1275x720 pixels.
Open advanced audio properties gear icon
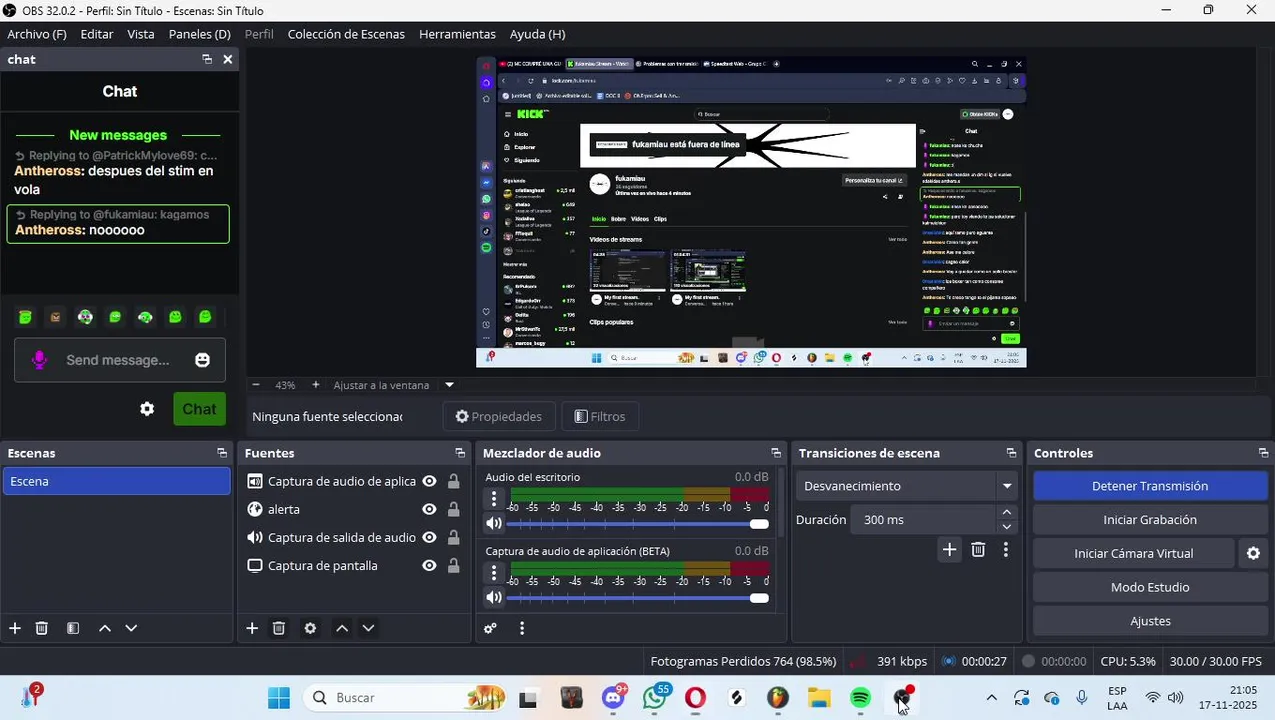coord(490,628)
